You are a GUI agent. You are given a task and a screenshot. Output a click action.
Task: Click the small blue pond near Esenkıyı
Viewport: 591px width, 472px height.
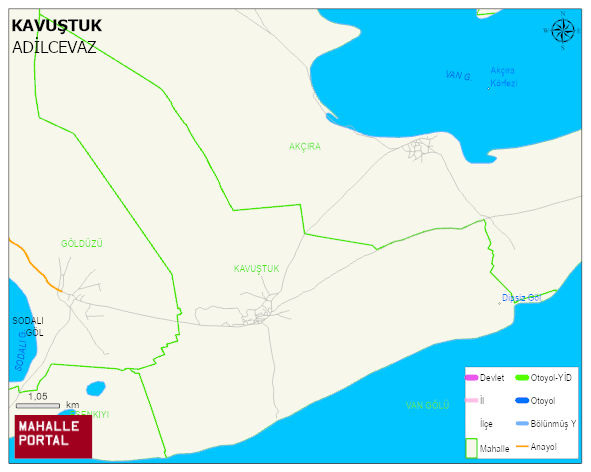click(x=96, y=388)
